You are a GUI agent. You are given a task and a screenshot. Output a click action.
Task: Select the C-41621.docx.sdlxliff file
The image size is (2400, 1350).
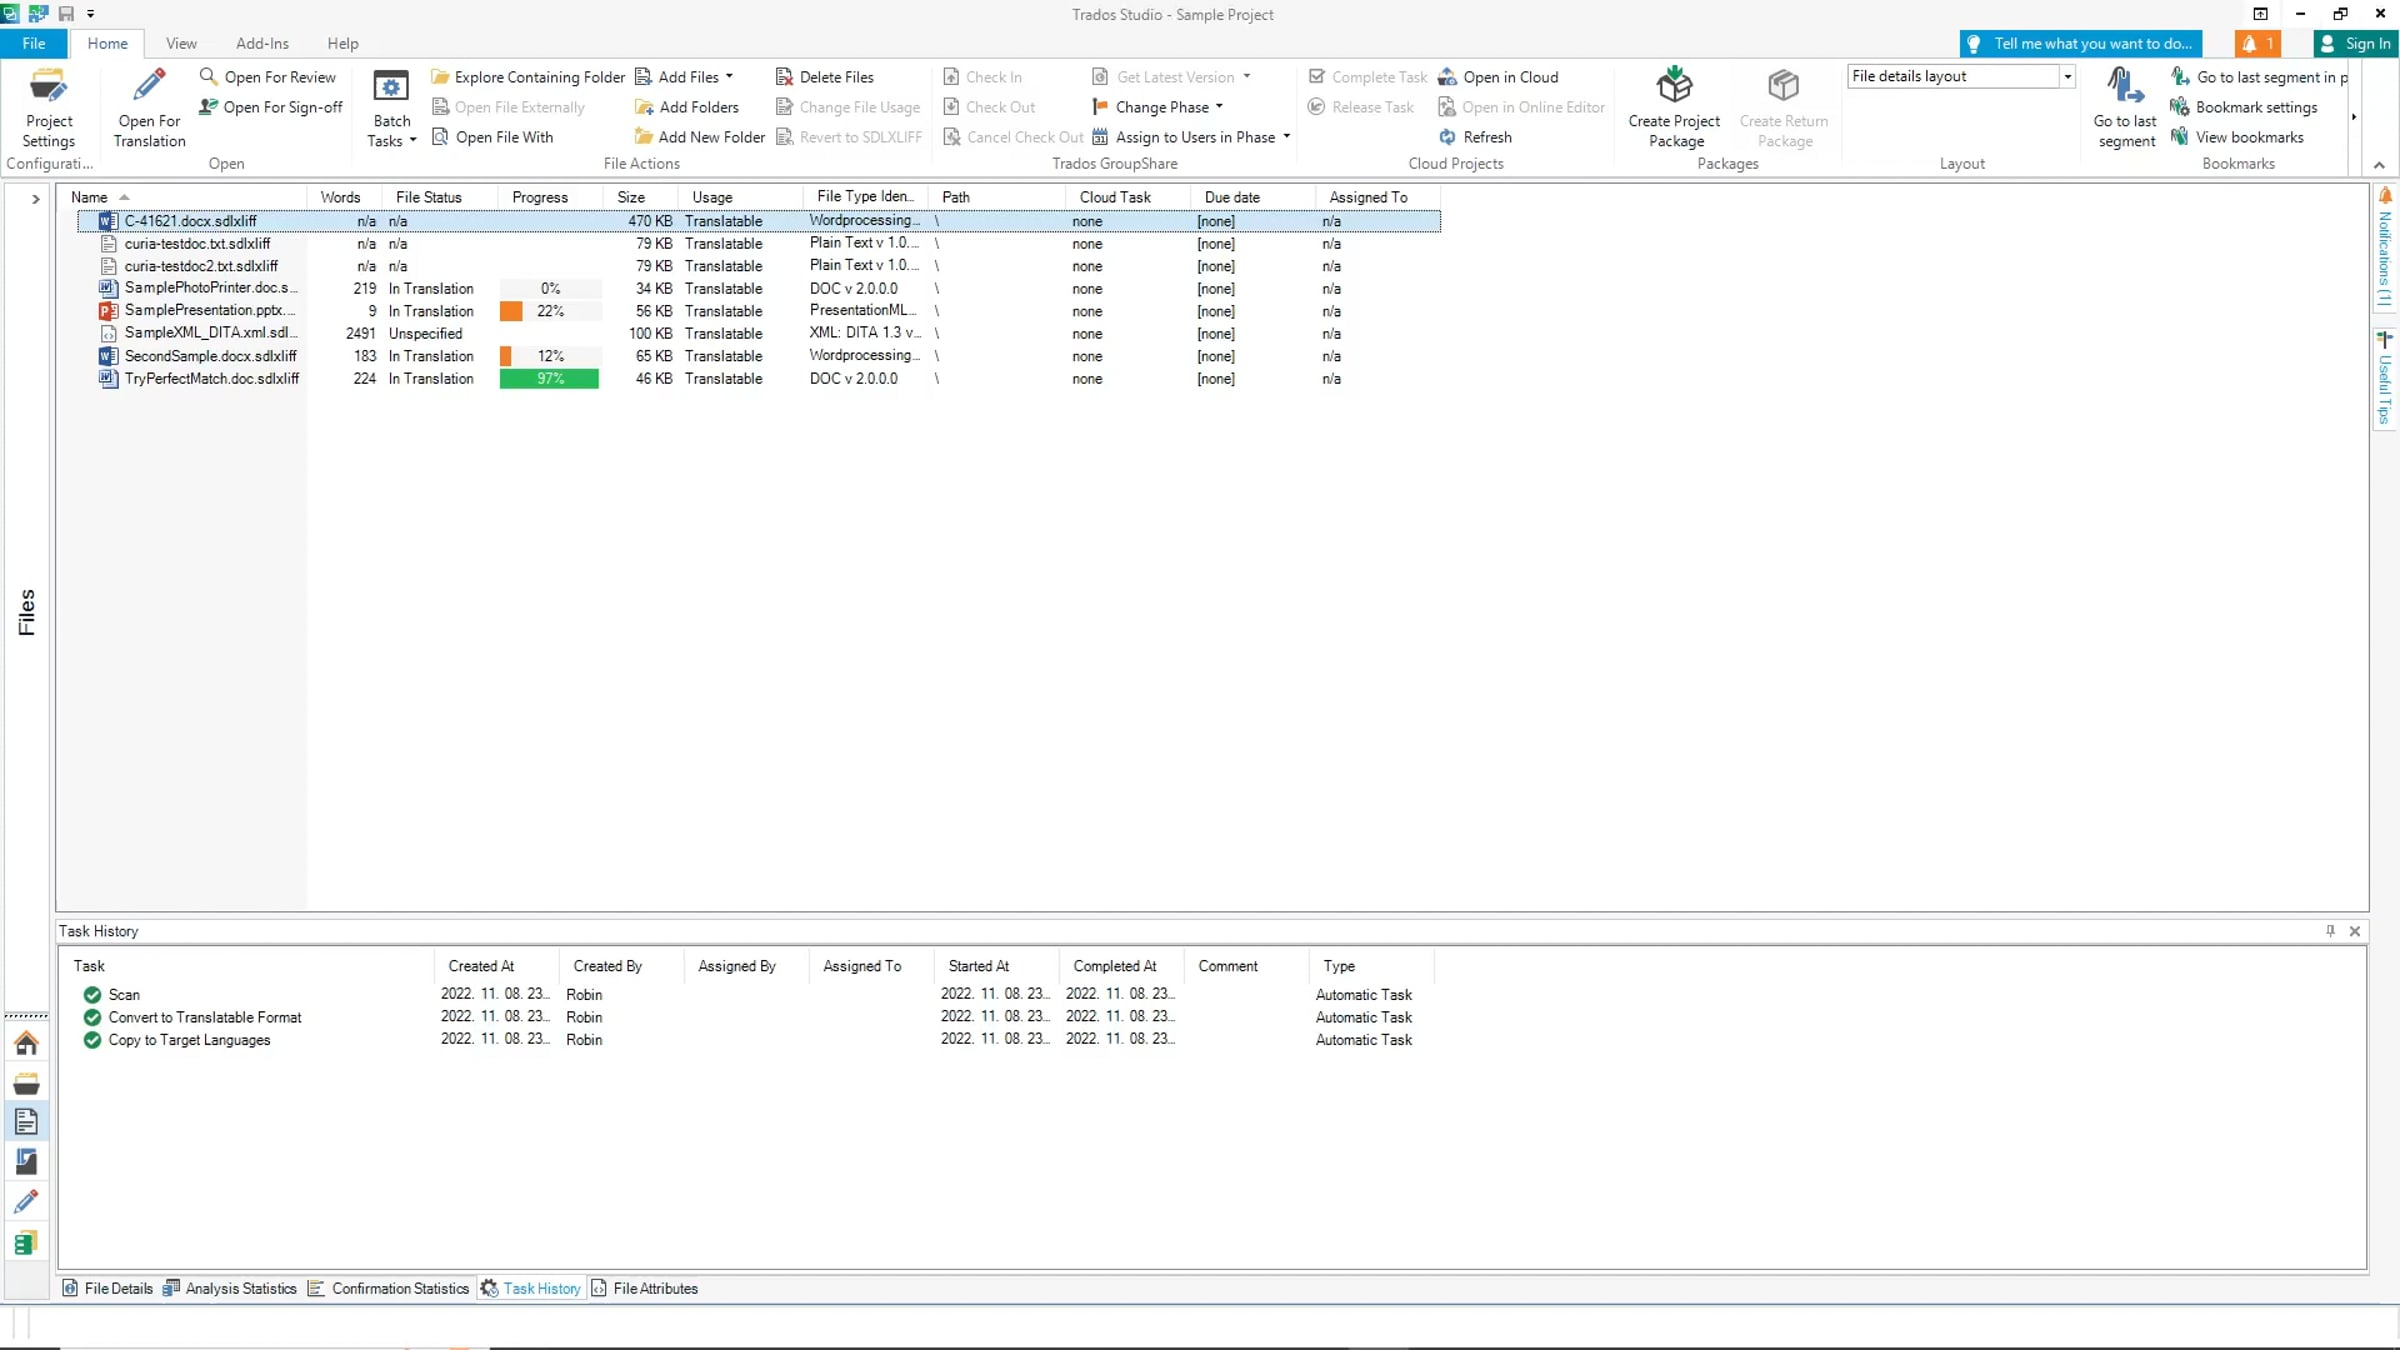click(760, 221)
